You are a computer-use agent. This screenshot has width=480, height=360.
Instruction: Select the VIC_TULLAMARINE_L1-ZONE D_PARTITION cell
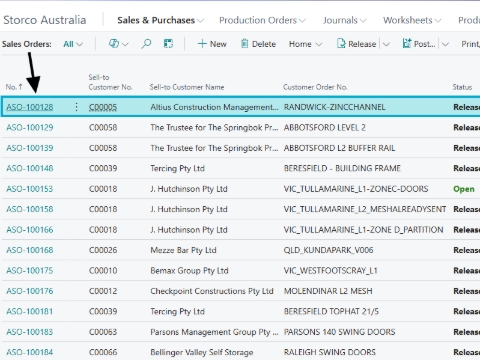click(363, 230)
